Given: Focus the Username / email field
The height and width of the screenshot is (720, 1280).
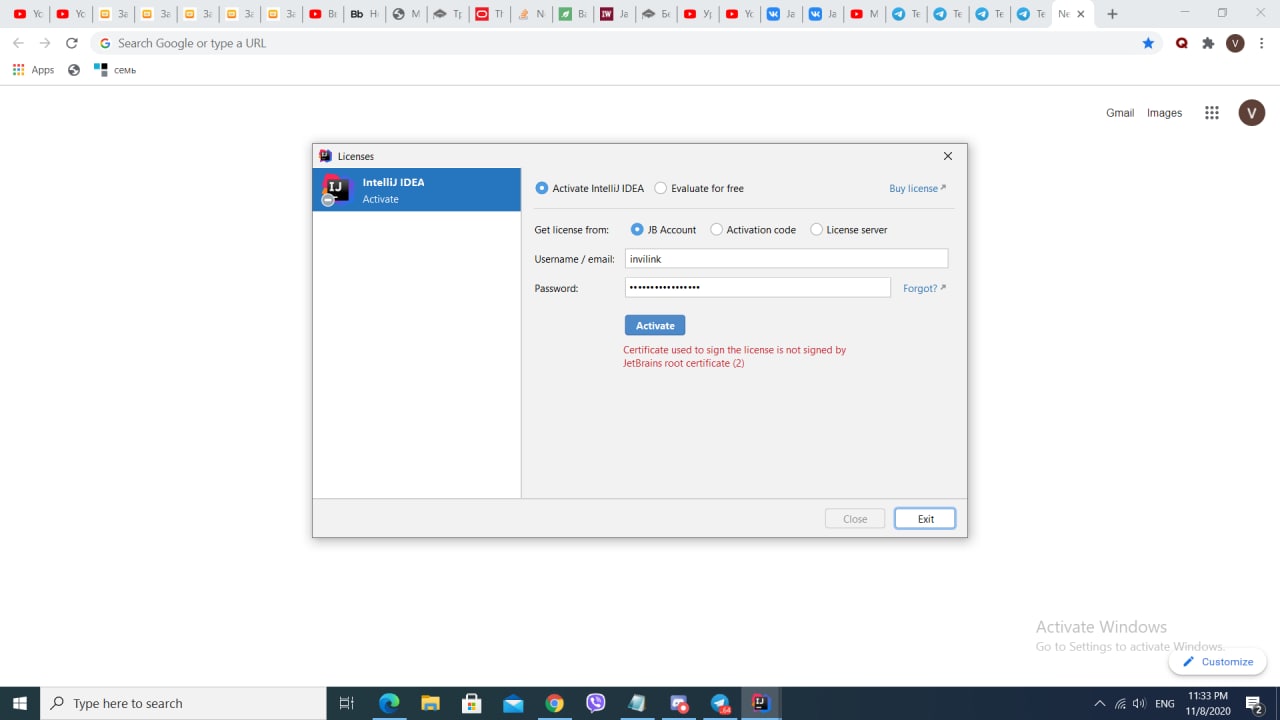Looking at the screenshot, I should [786, 259].
